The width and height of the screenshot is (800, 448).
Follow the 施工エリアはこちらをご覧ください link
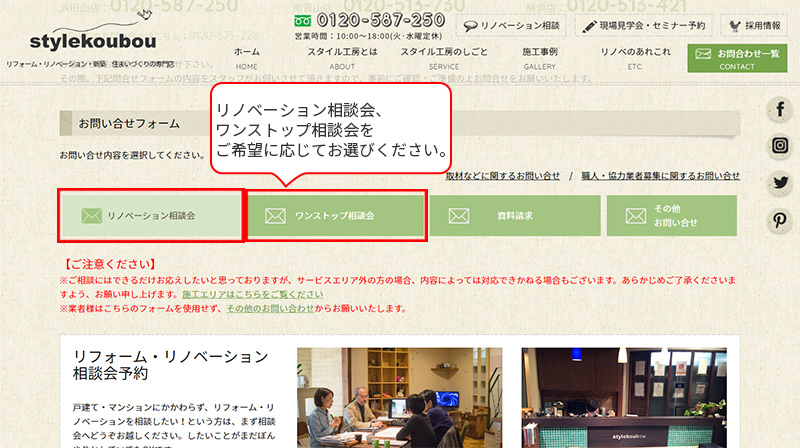pos(253,294)
